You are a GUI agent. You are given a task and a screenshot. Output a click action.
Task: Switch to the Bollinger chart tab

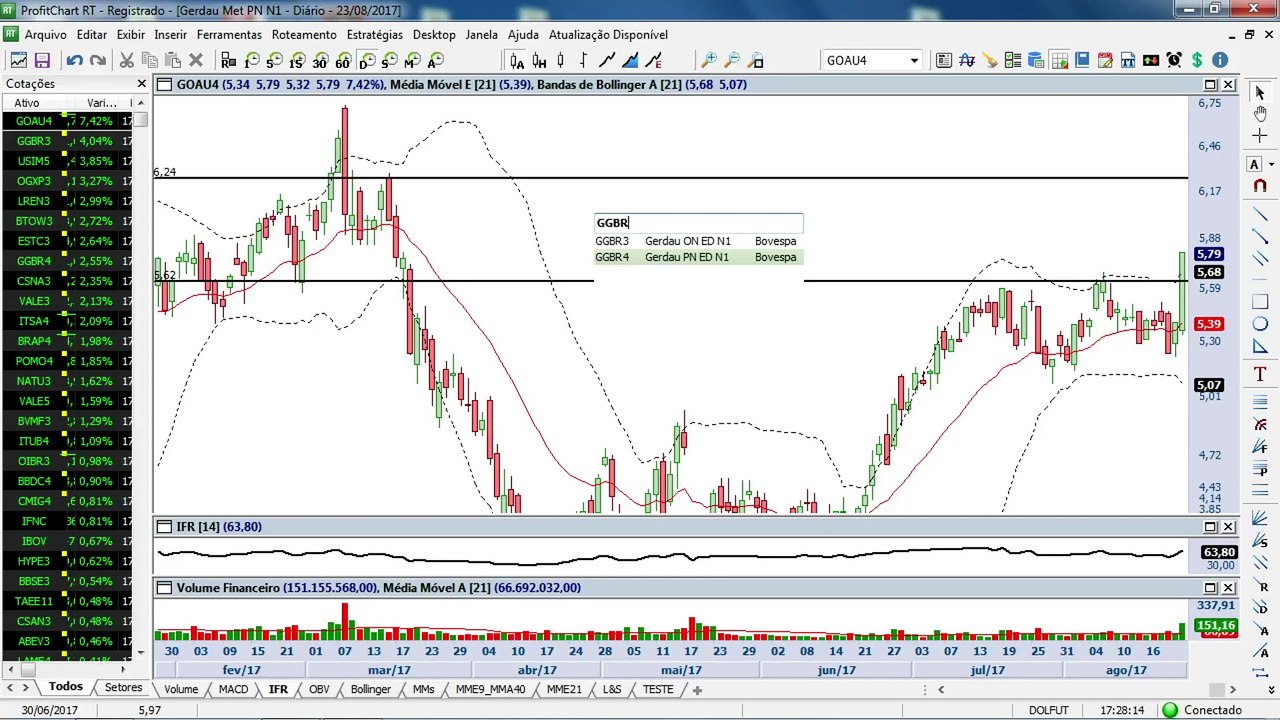(370, 689)
